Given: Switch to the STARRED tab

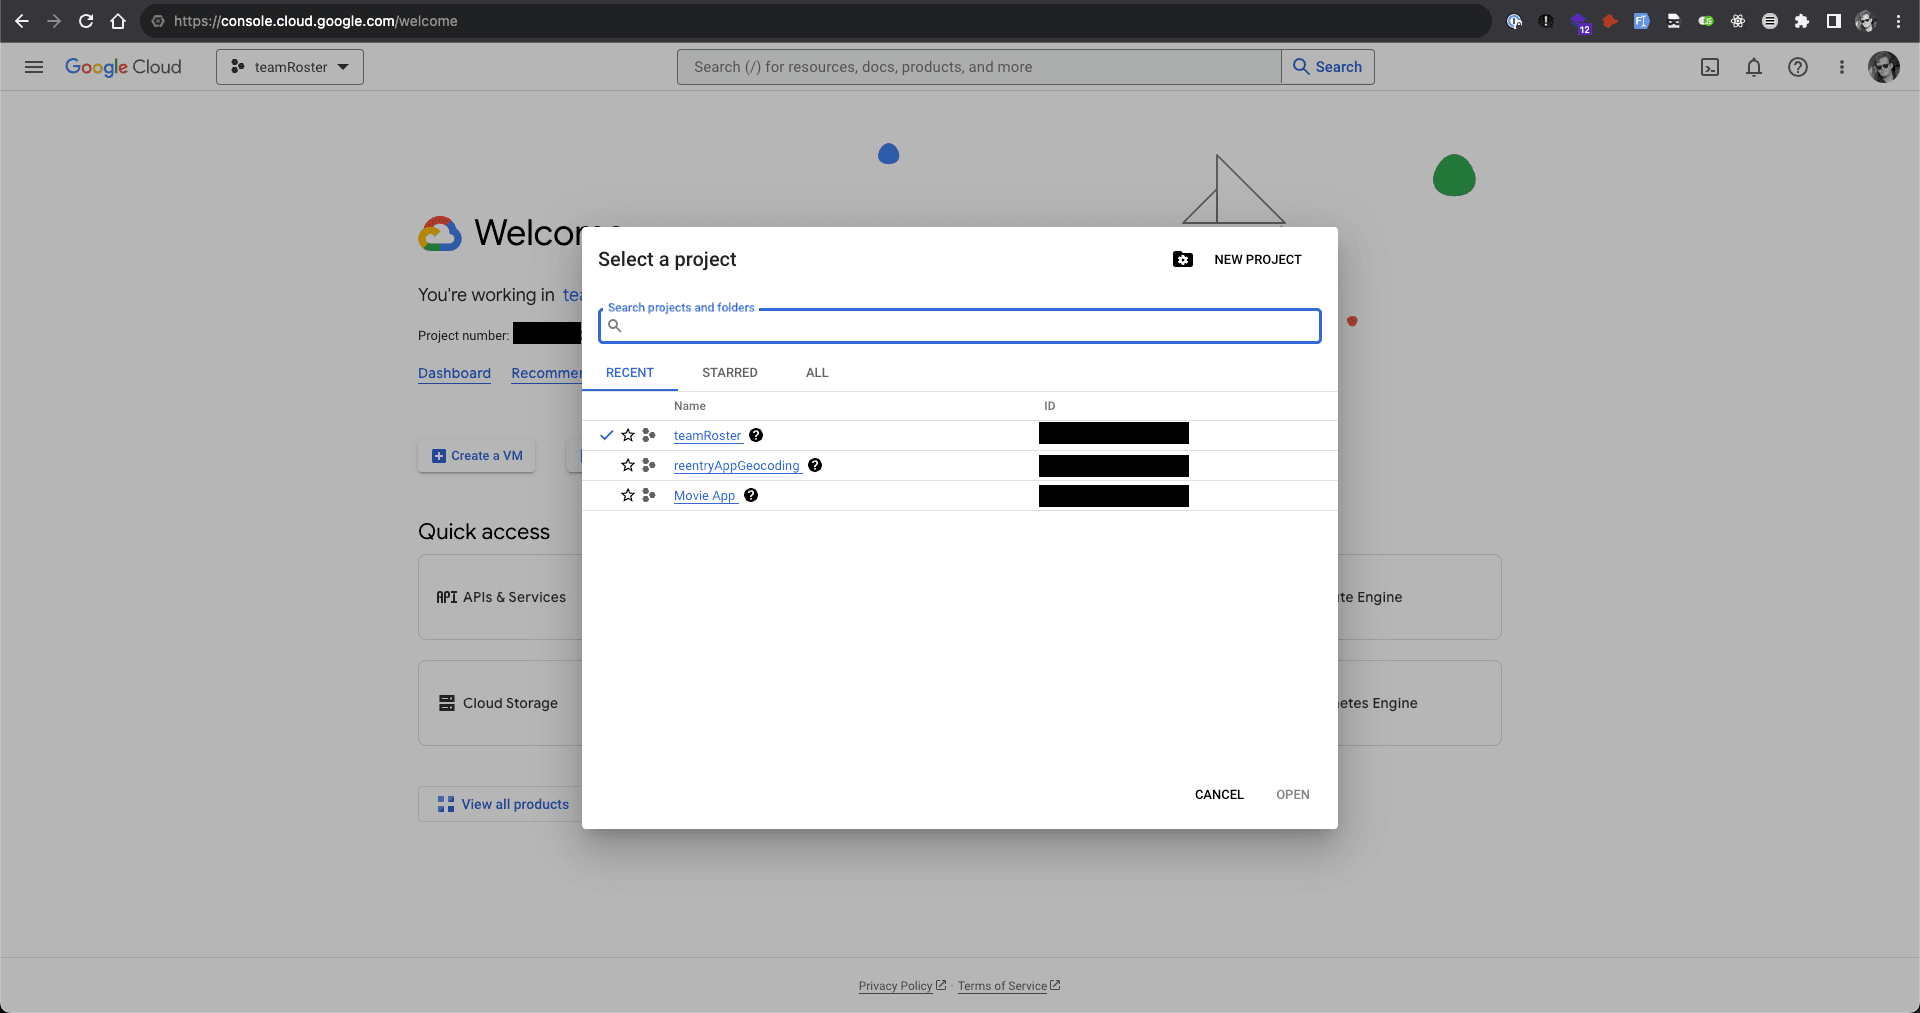Looking at the screenshot, I should (x=730, y=372).
